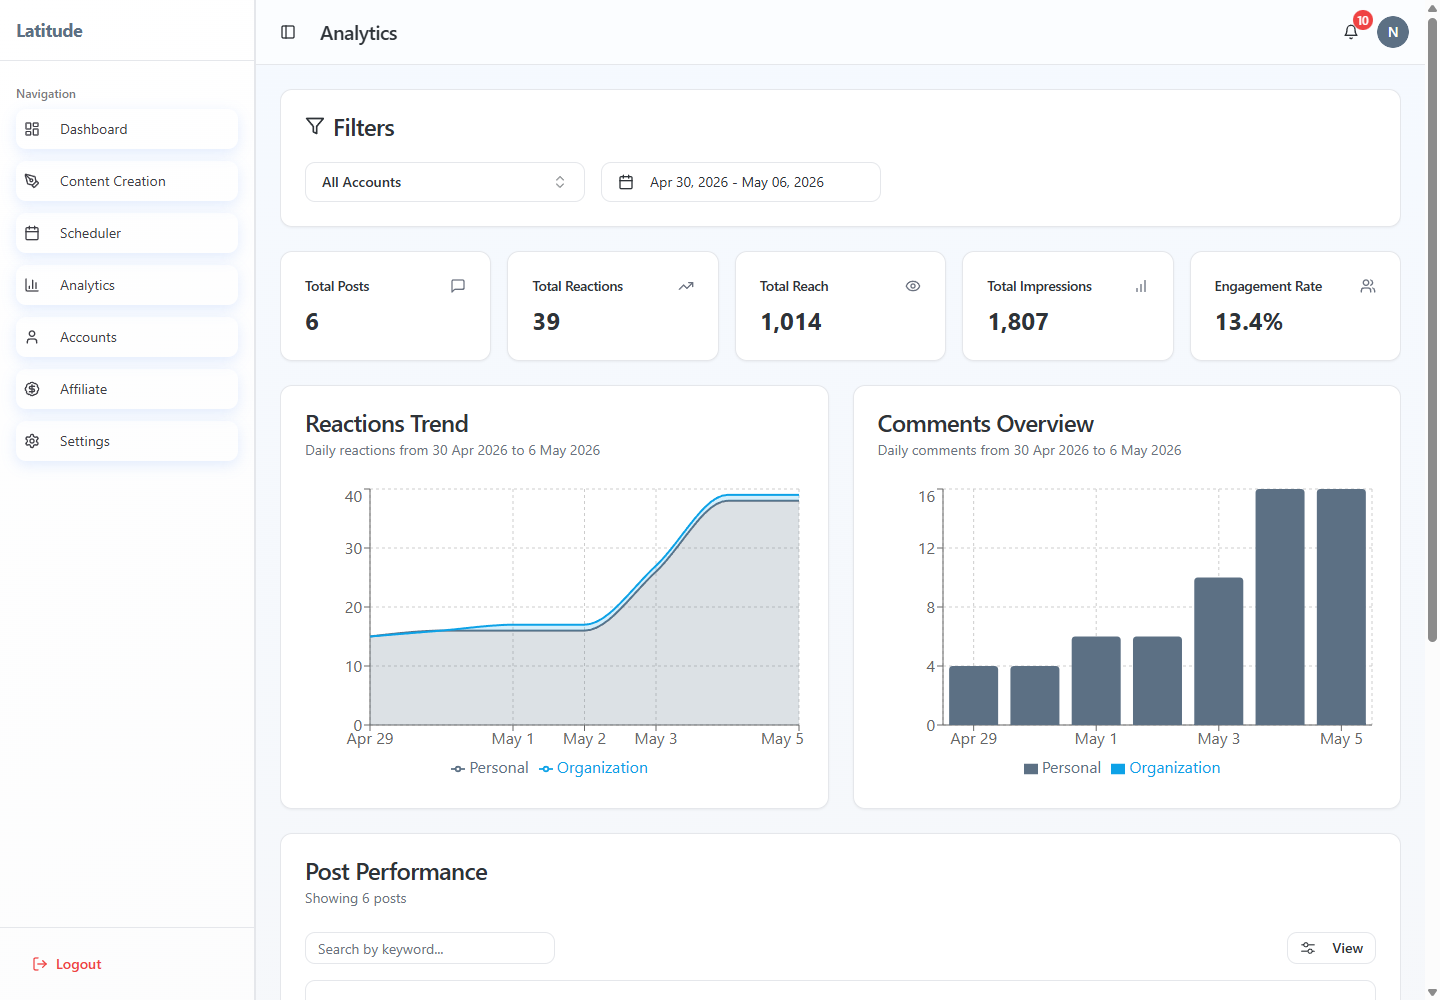Click the Total Impressions bars icon
The height and width of the screenshot is (1000, 1440).
(1141, 286)
